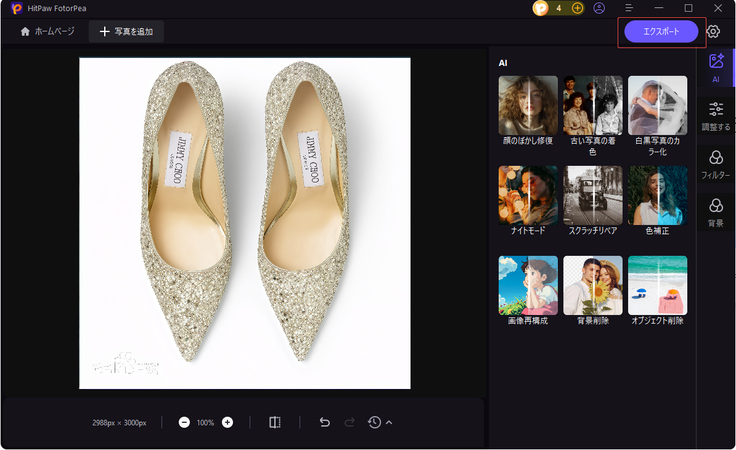This screenshot has height=450, width=736.
Task: Close the HitPaw FotorPea window
Action: coord(718,8)
